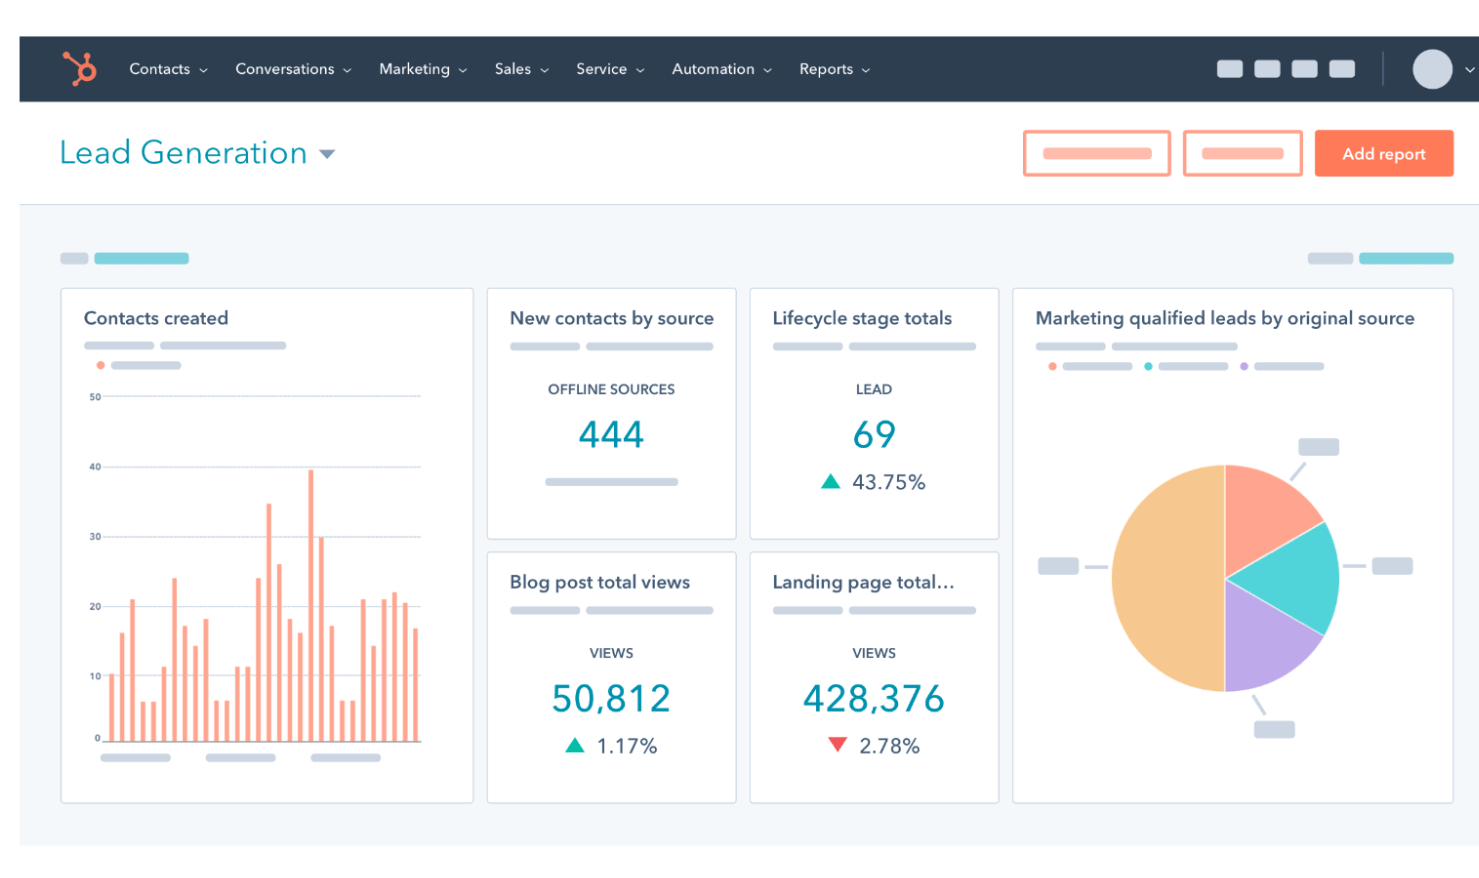This screenshot has height=878, width=1479.
Task: Click the tallest bar in Contacts created chart
Action: 311,605
